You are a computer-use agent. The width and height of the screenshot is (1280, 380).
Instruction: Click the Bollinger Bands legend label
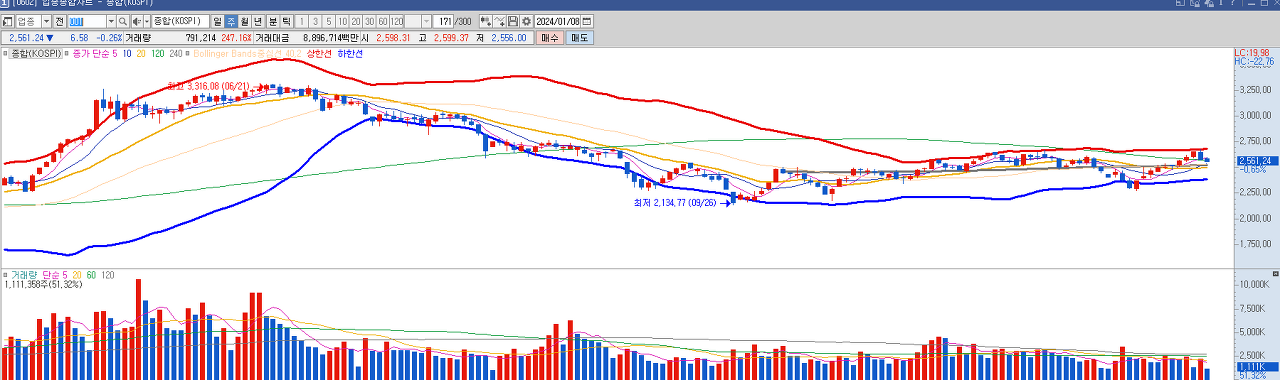point(247,53)
